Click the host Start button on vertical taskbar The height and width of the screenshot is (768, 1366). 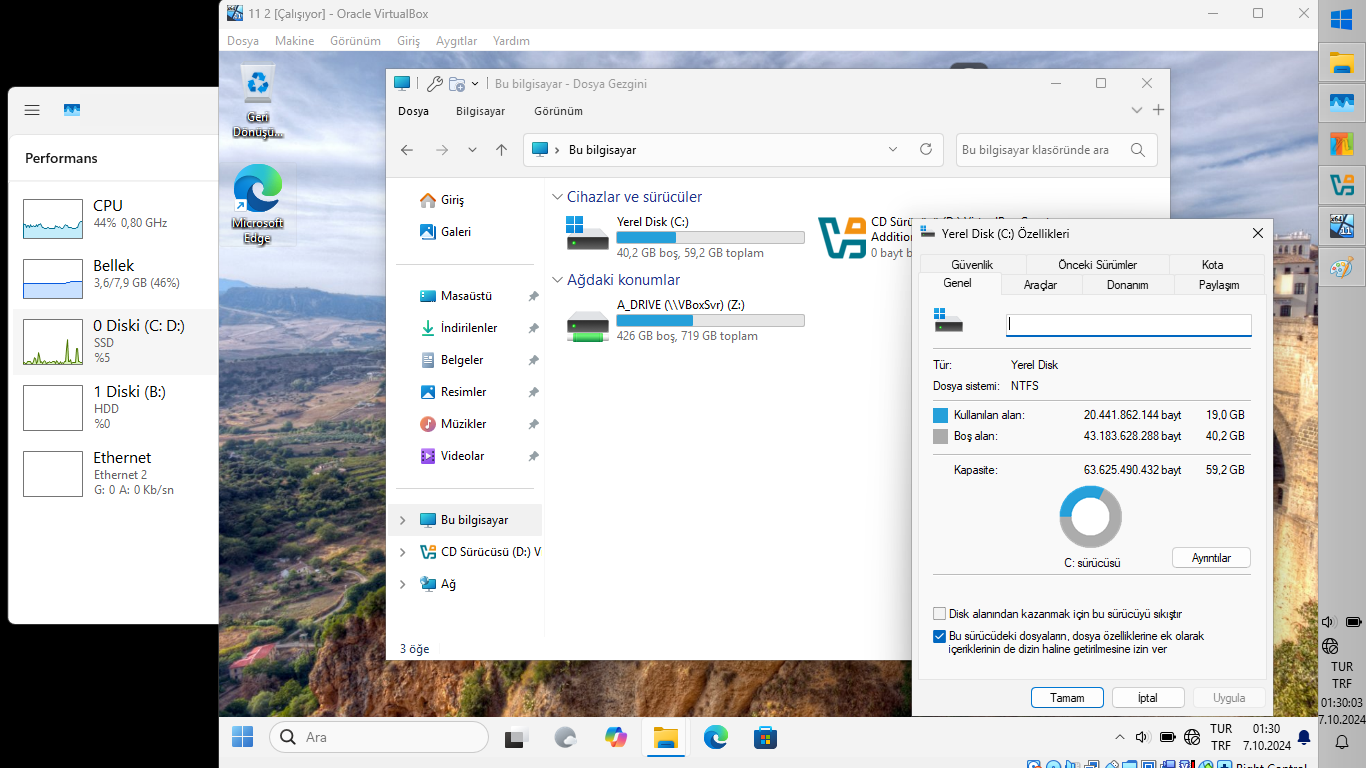tap(1342, 20)
